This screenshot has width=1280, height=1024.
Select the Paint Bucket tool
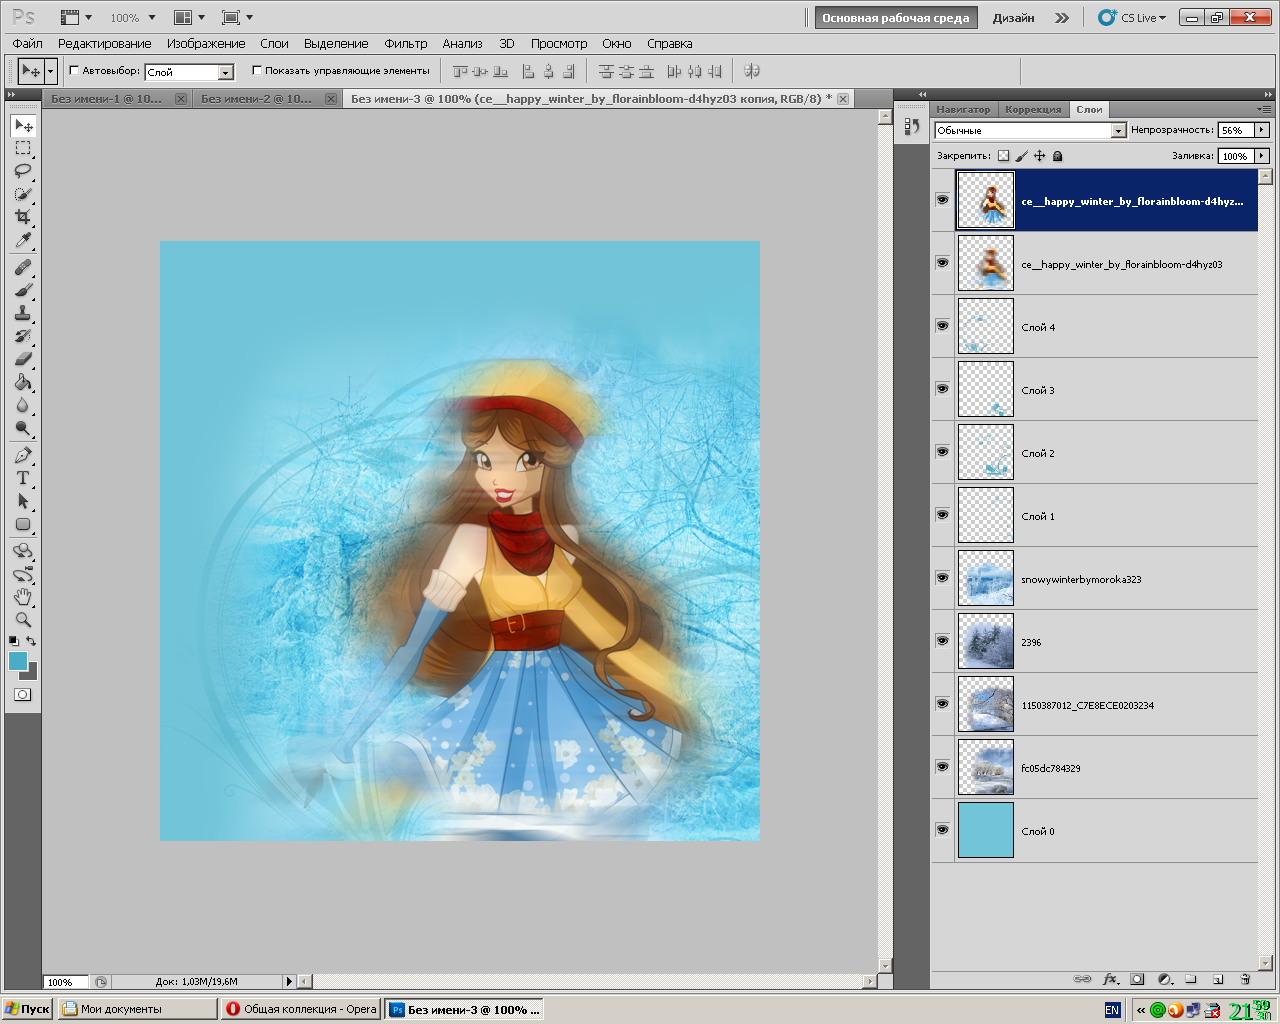pos(22,382)
